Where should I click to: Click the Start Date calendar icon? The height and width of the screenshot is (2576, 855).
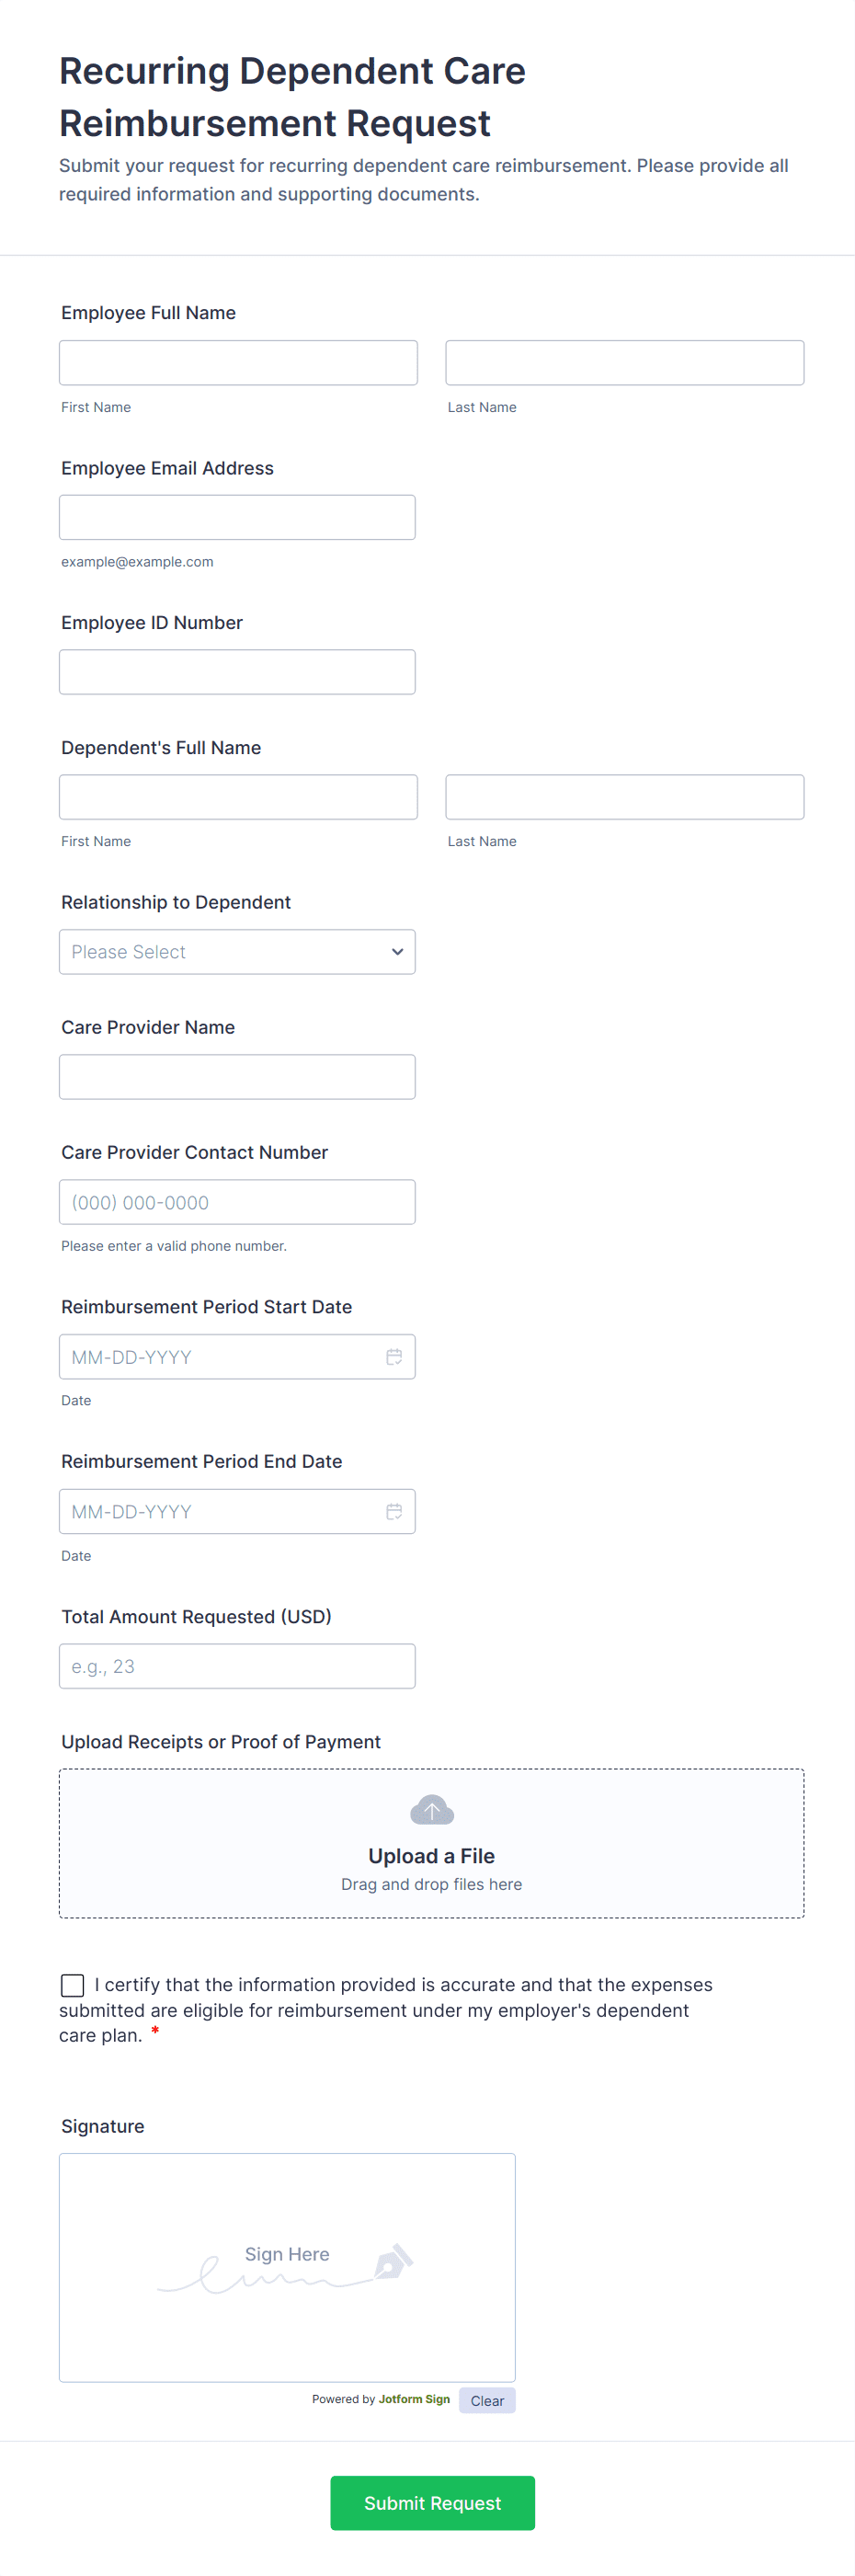394,1356
